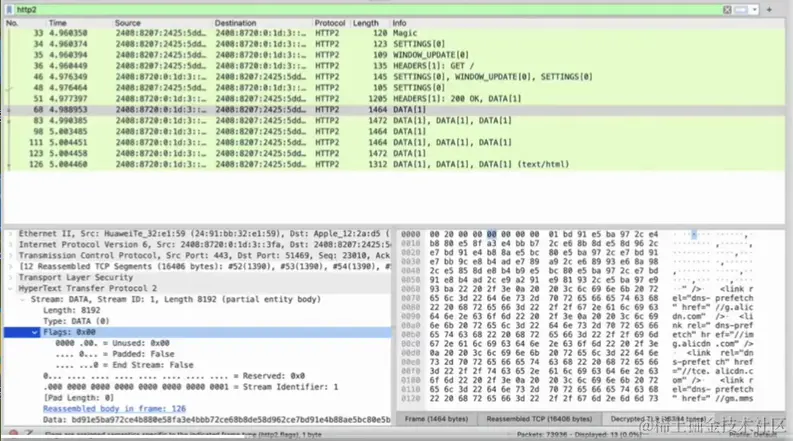Click the http2 display filter field
Viewport: 793px width, 441px height.
coord(368,10)
